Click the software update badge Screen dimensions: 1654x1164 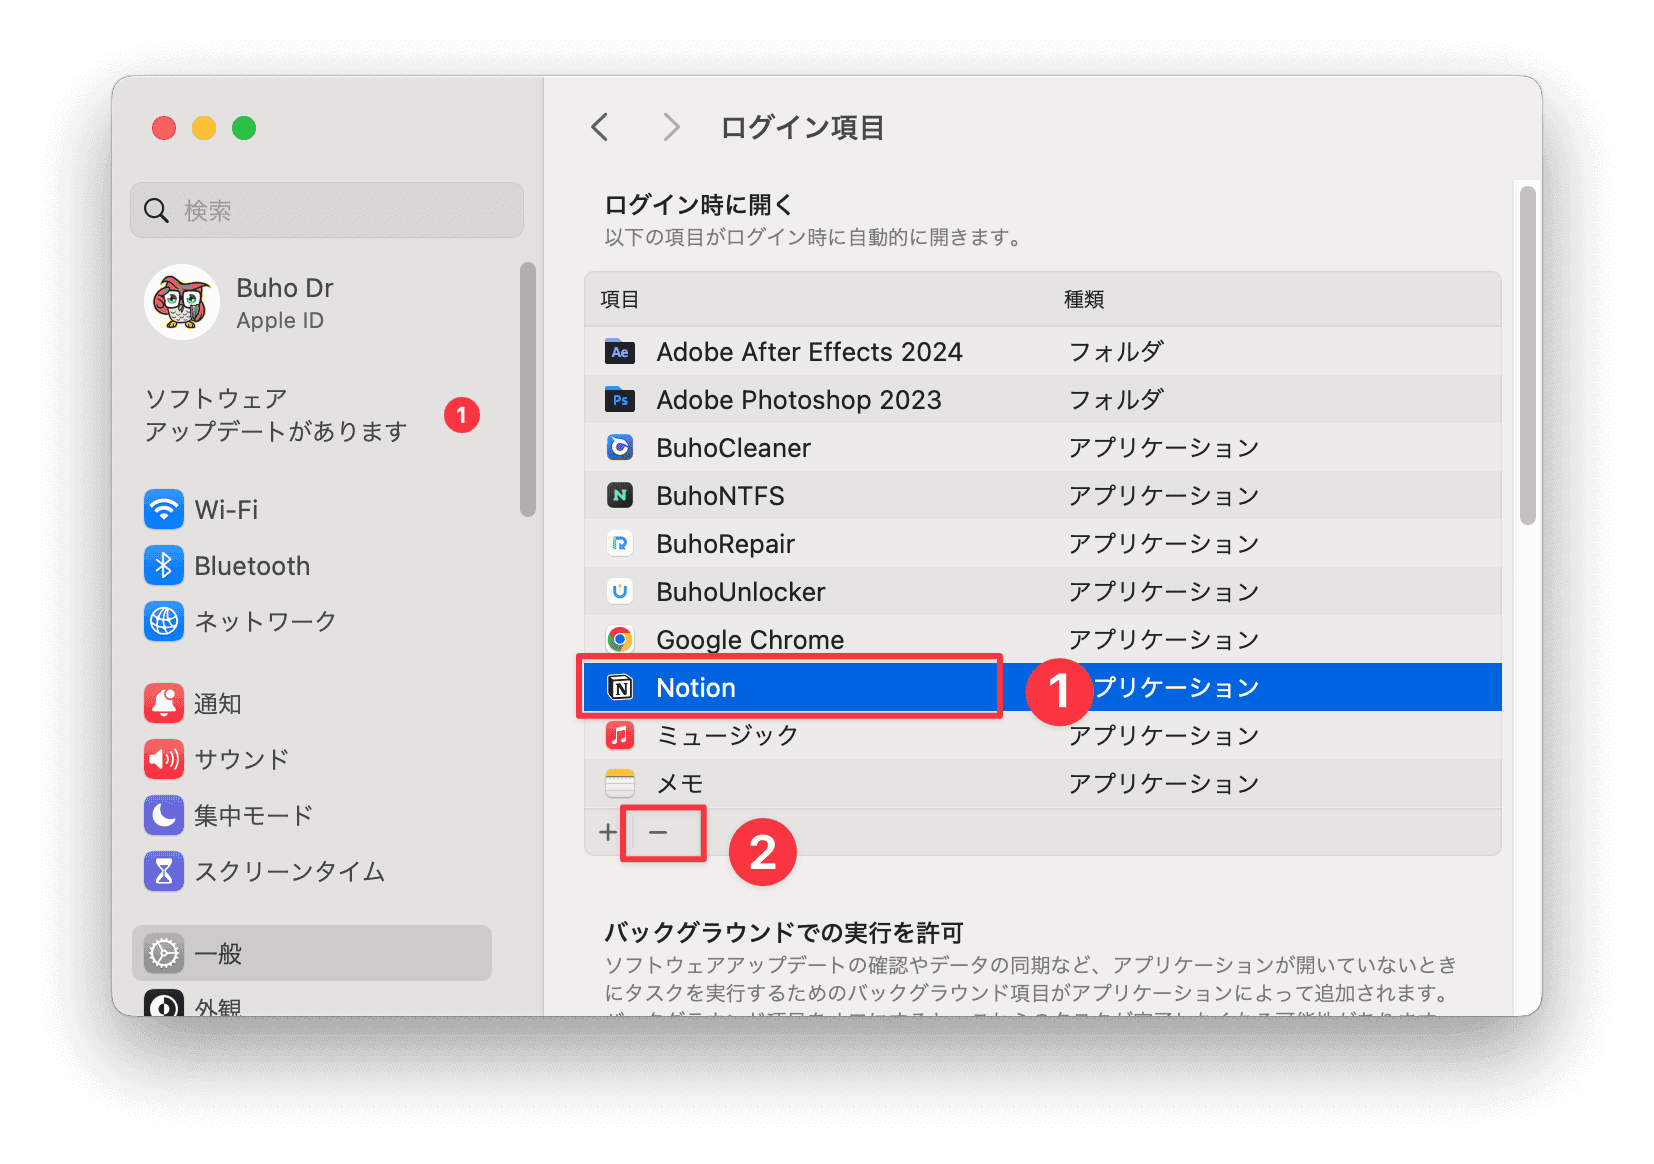click(461, 414)
